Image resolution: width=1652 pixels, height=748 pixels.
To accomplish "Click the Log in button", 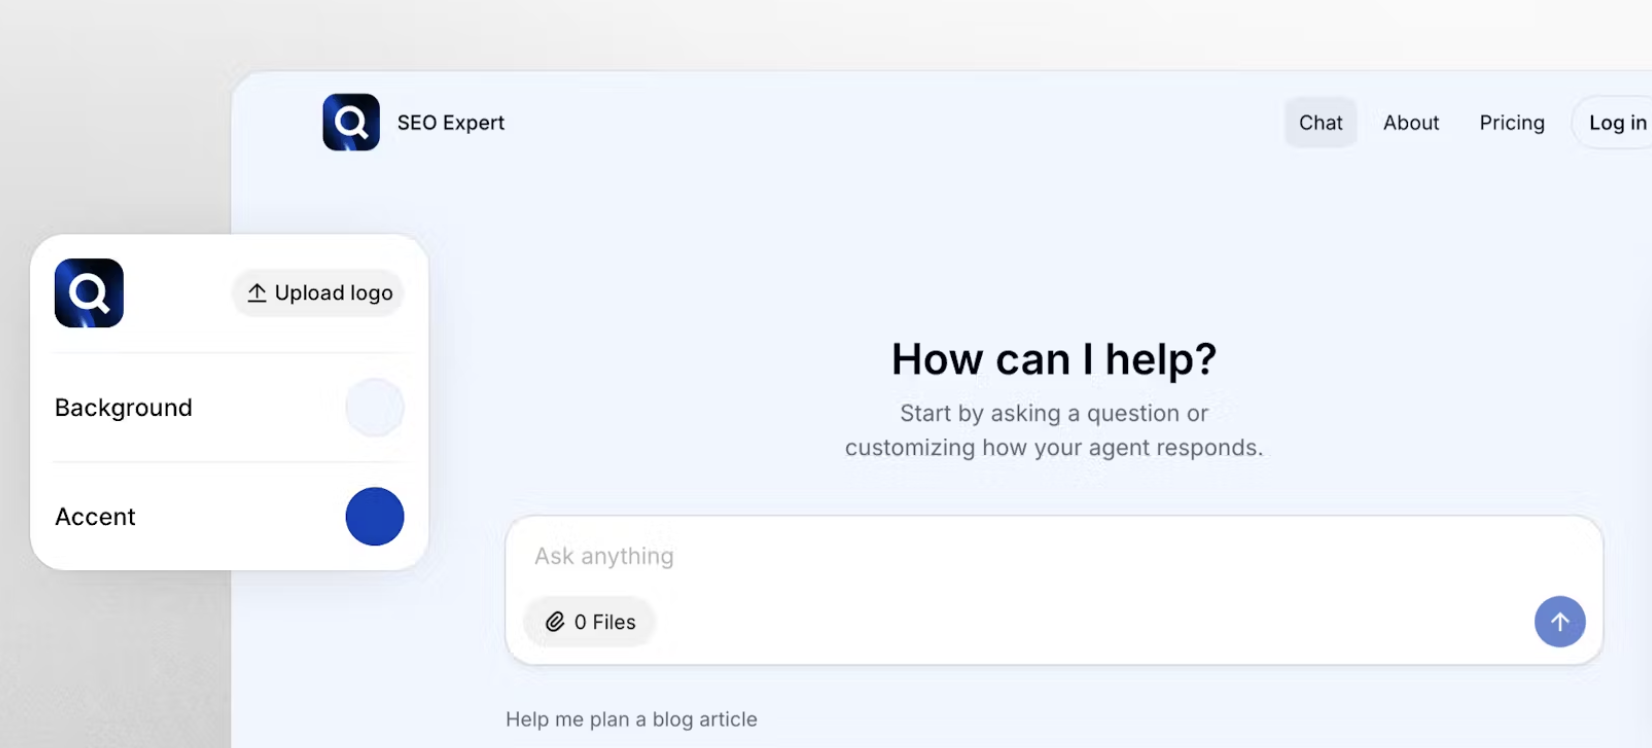I will (1614, 122).
